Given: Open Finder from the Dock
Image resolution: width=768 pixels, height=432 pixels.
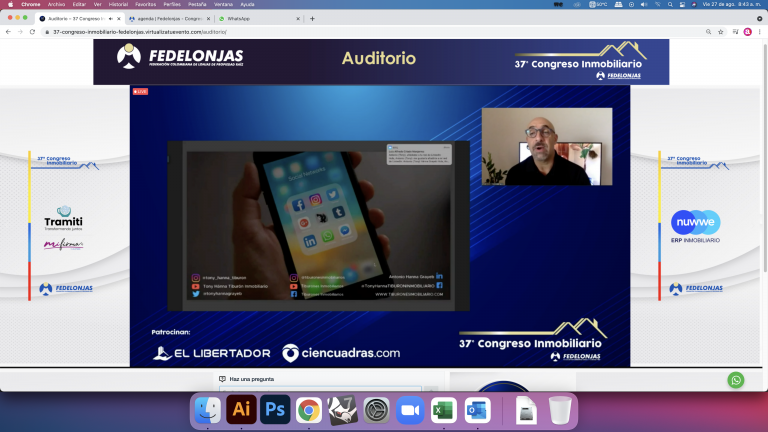Looking at the screenshot, I should coord(208,410).
